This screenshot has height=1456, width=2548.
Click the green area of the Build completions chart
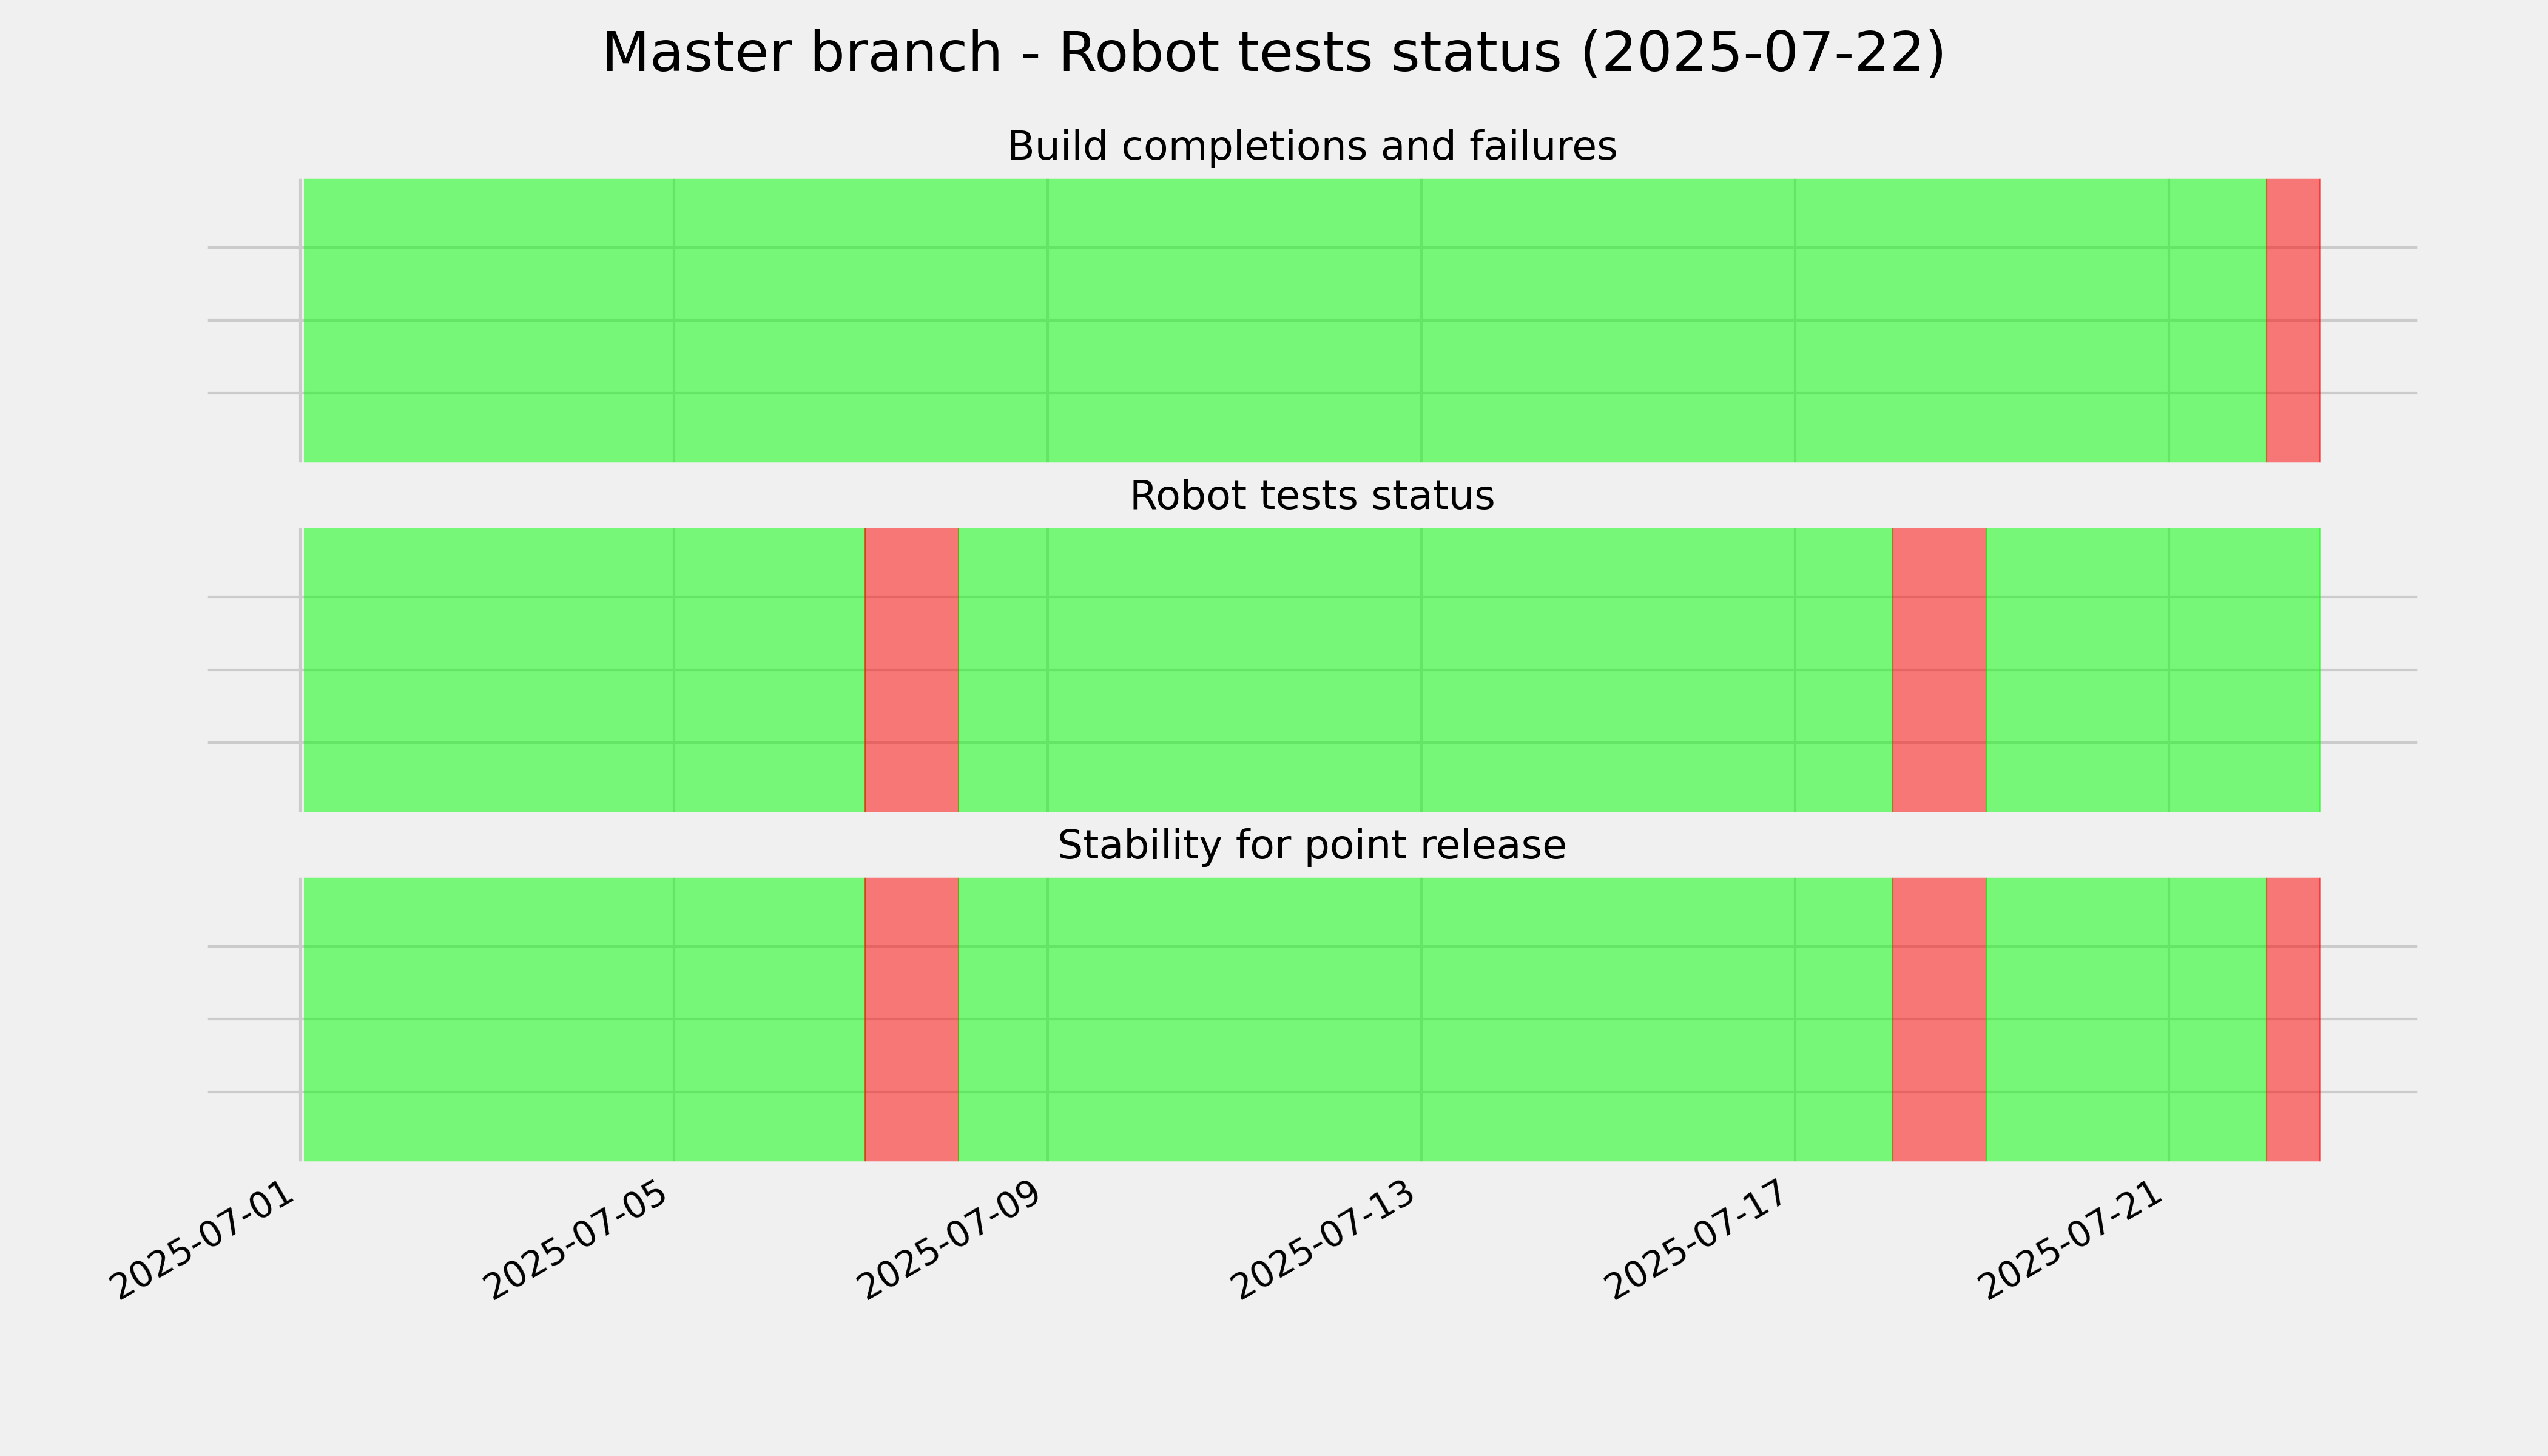tap(1284, 320)
